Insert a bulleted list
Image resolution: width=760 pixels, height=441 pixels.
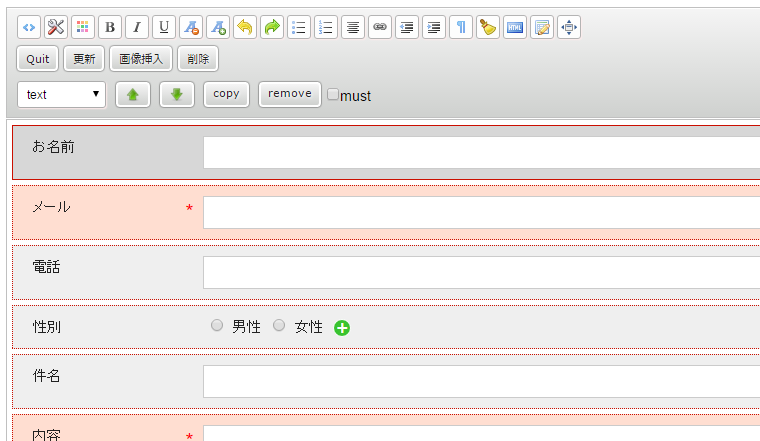[298, 28]
